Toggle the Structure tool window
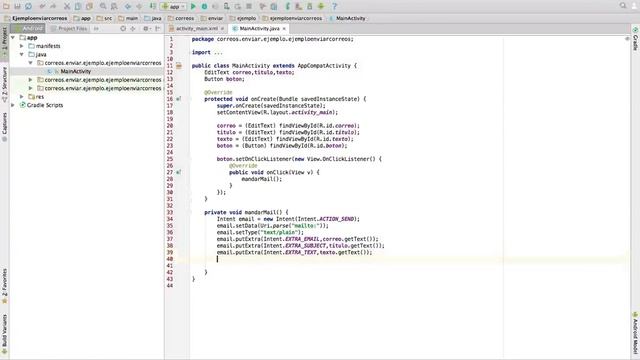The height and width of the screenshot is (360, 640). pos(4,85)
